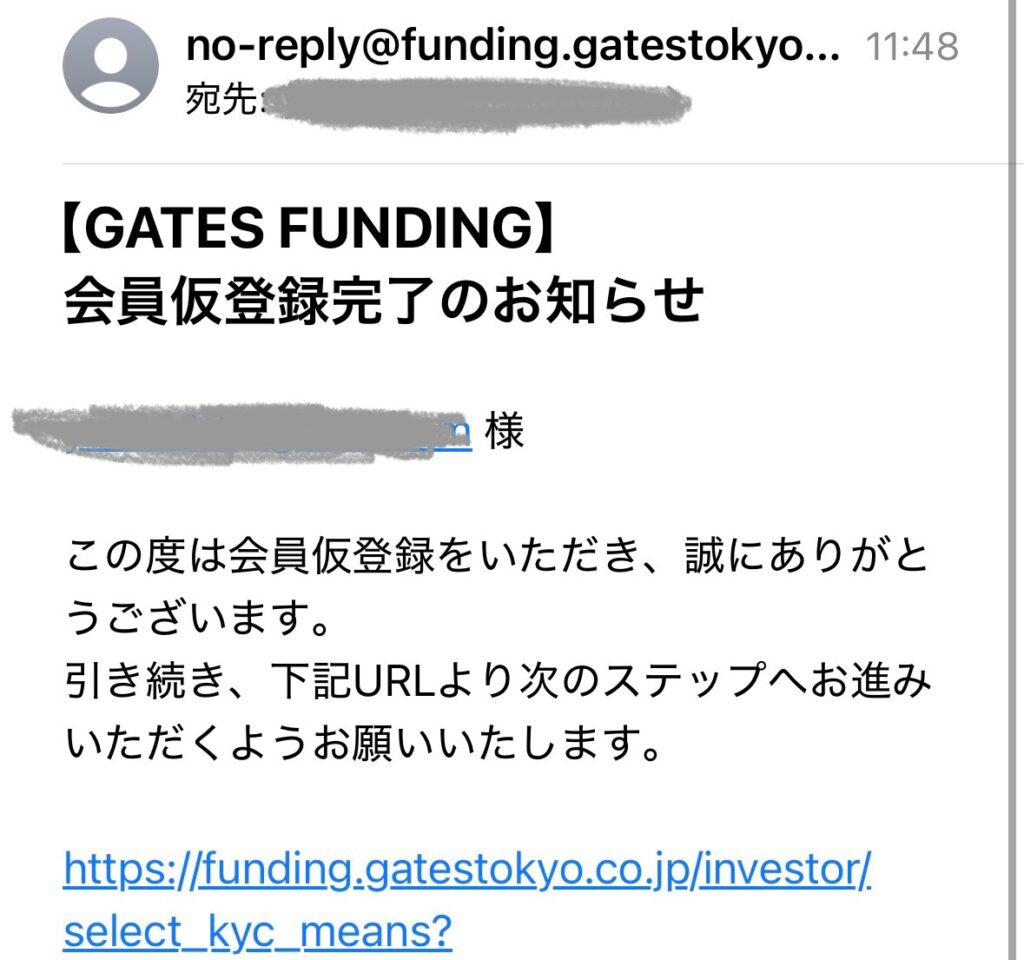
Task: Select the redacted recipient address in header
Action: [477, 104]
